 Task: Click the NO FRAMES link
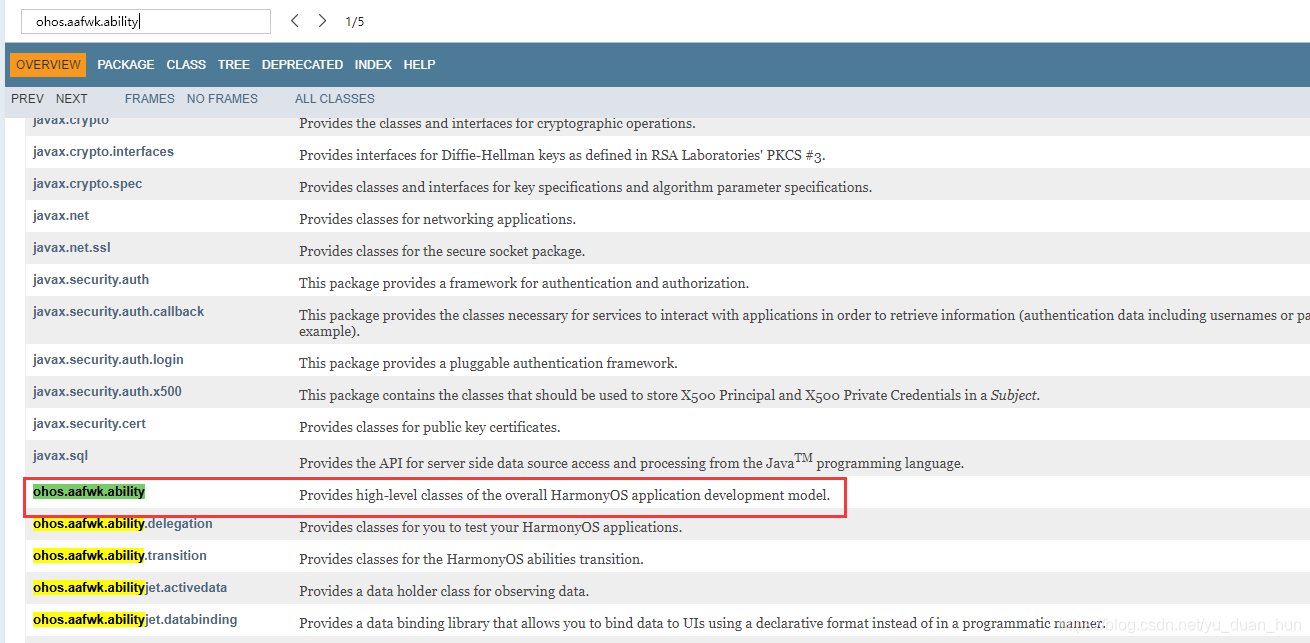click(x=222, y=99)
